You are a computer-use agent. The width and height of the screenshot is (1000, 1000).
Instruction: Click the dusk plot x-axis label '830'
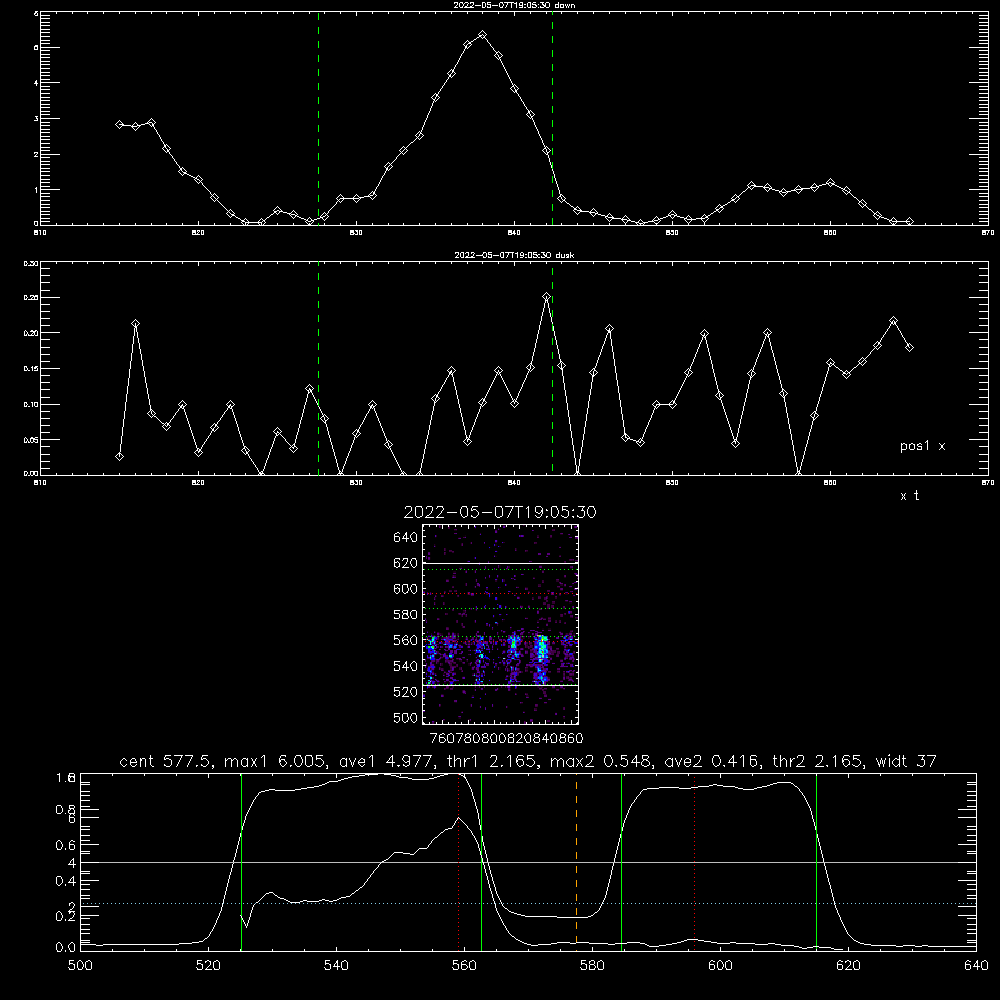[356, 483]
